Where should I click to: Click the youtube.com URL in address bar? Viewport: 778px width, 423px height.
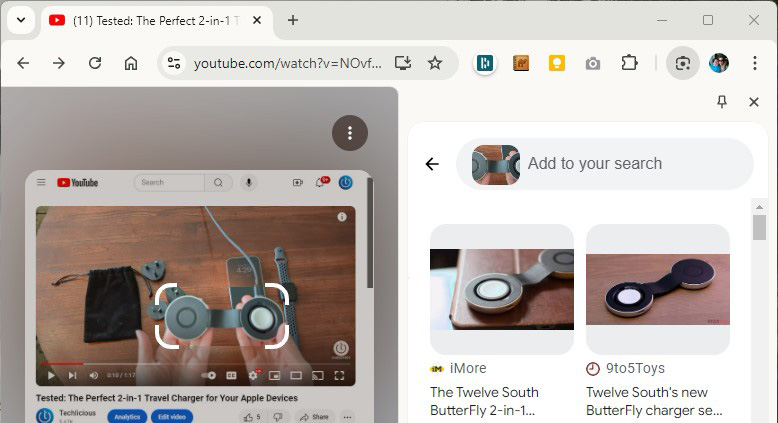288,63
